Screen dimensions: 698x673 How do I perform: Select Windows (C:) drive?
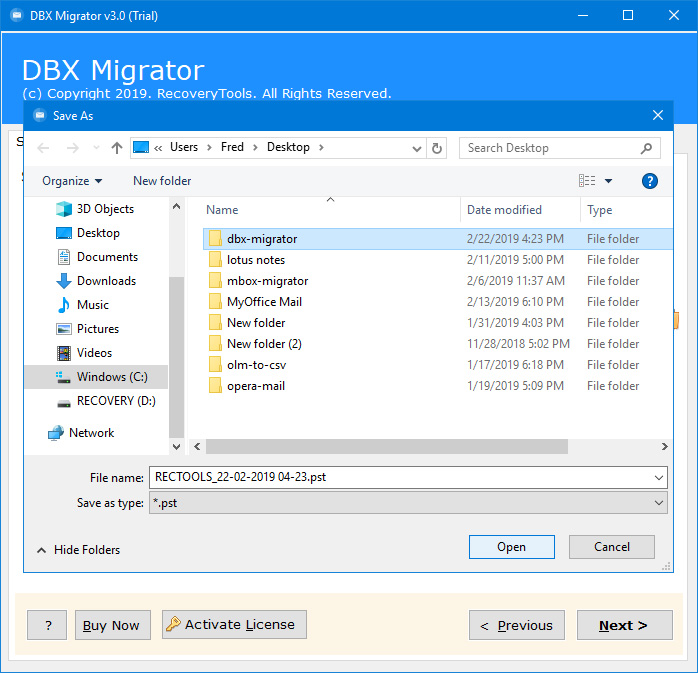[96, 377]
